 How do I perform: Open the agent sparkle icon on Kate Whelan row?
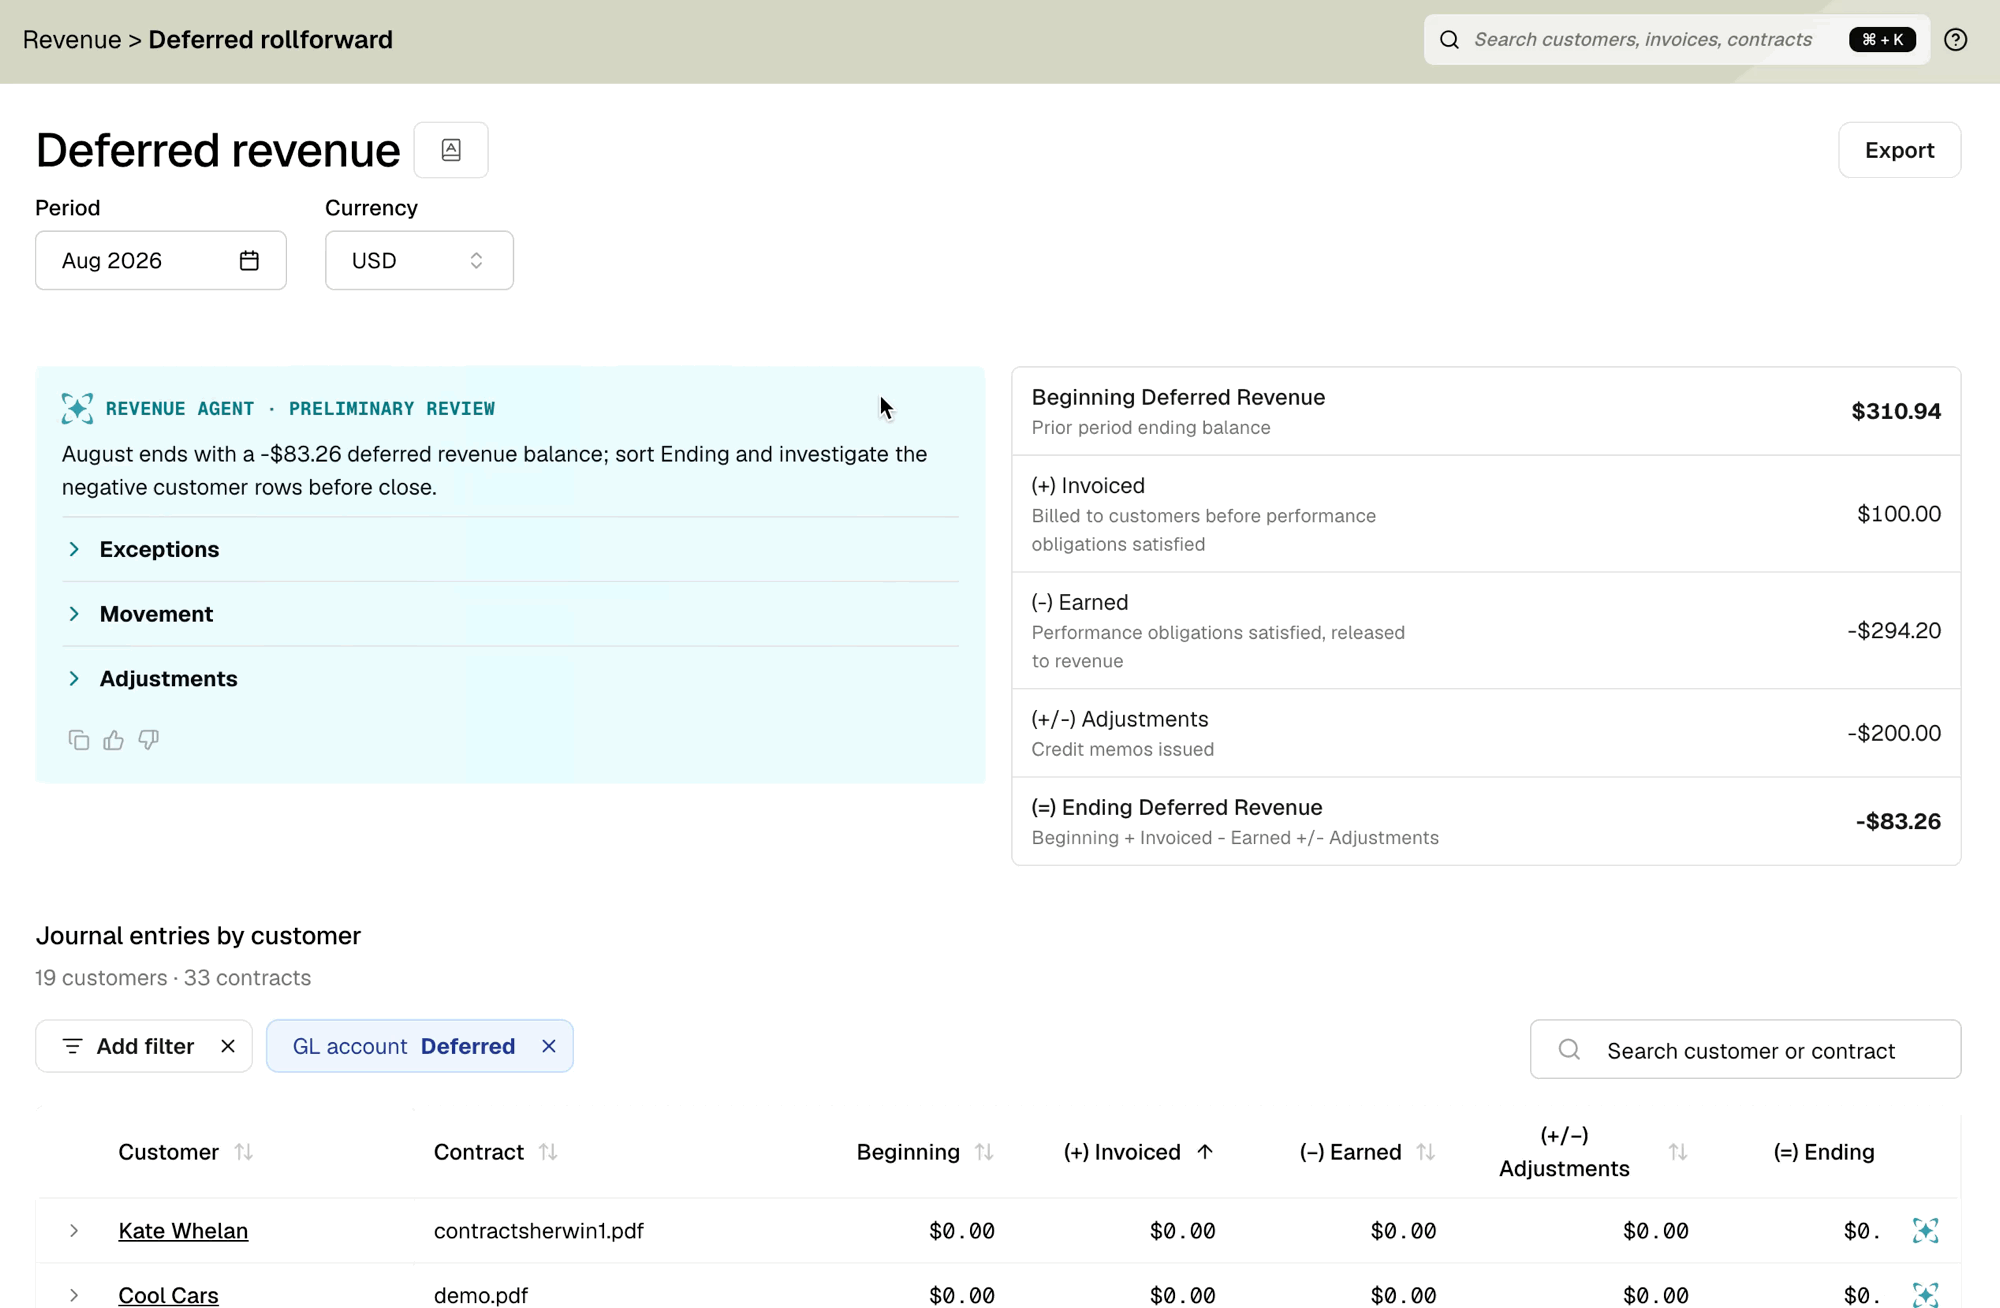click(1925, 1230)
